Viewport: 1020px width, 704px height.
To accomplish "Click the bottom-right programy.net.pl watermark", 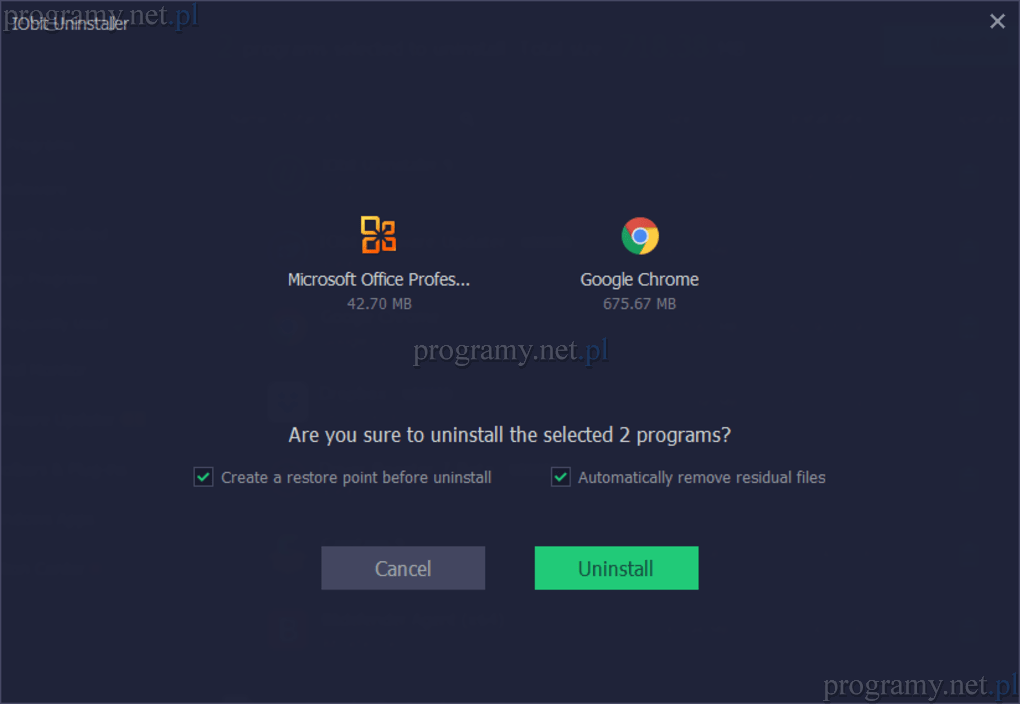I will tap(920, 686).
